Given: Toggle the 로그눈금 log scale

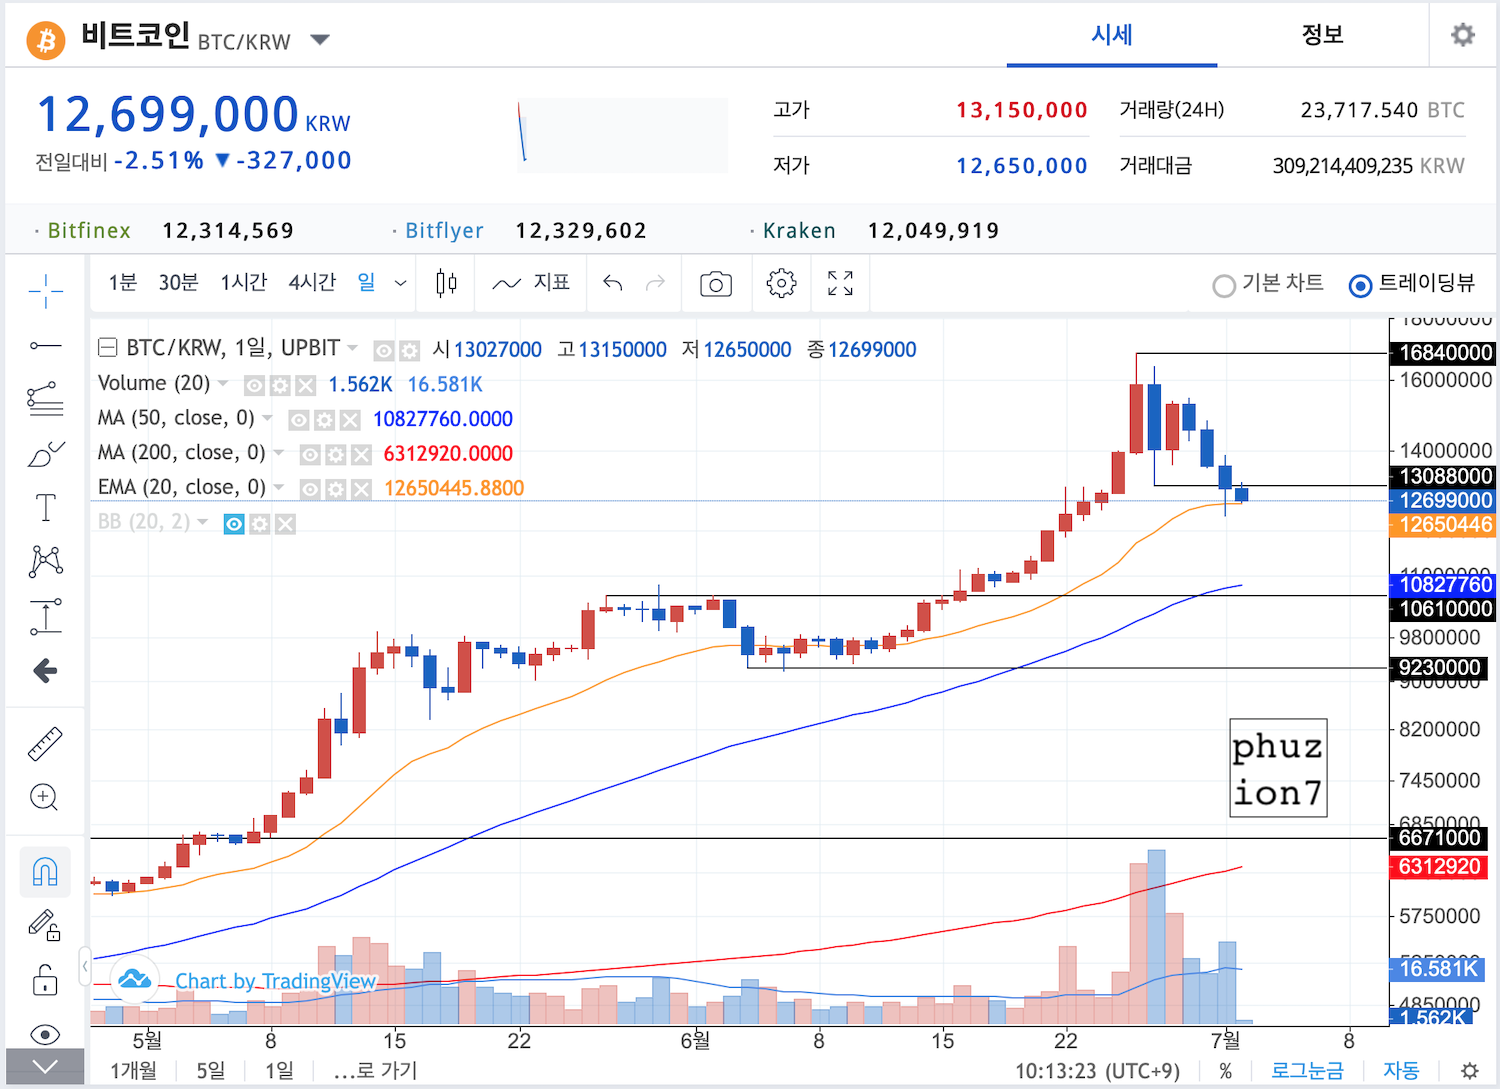Looking at the screenshot, I should click(x=1308, y=1071).
